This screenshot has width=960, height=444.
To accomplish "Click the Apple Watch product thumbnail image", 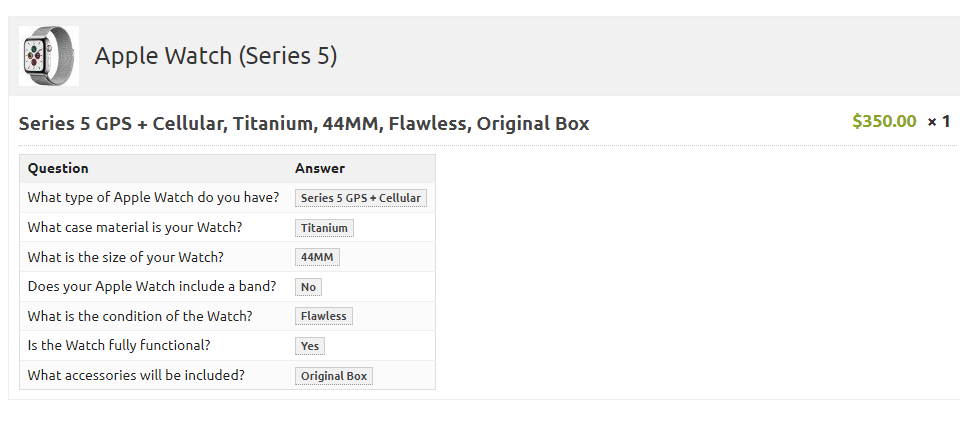I will 48,56.
